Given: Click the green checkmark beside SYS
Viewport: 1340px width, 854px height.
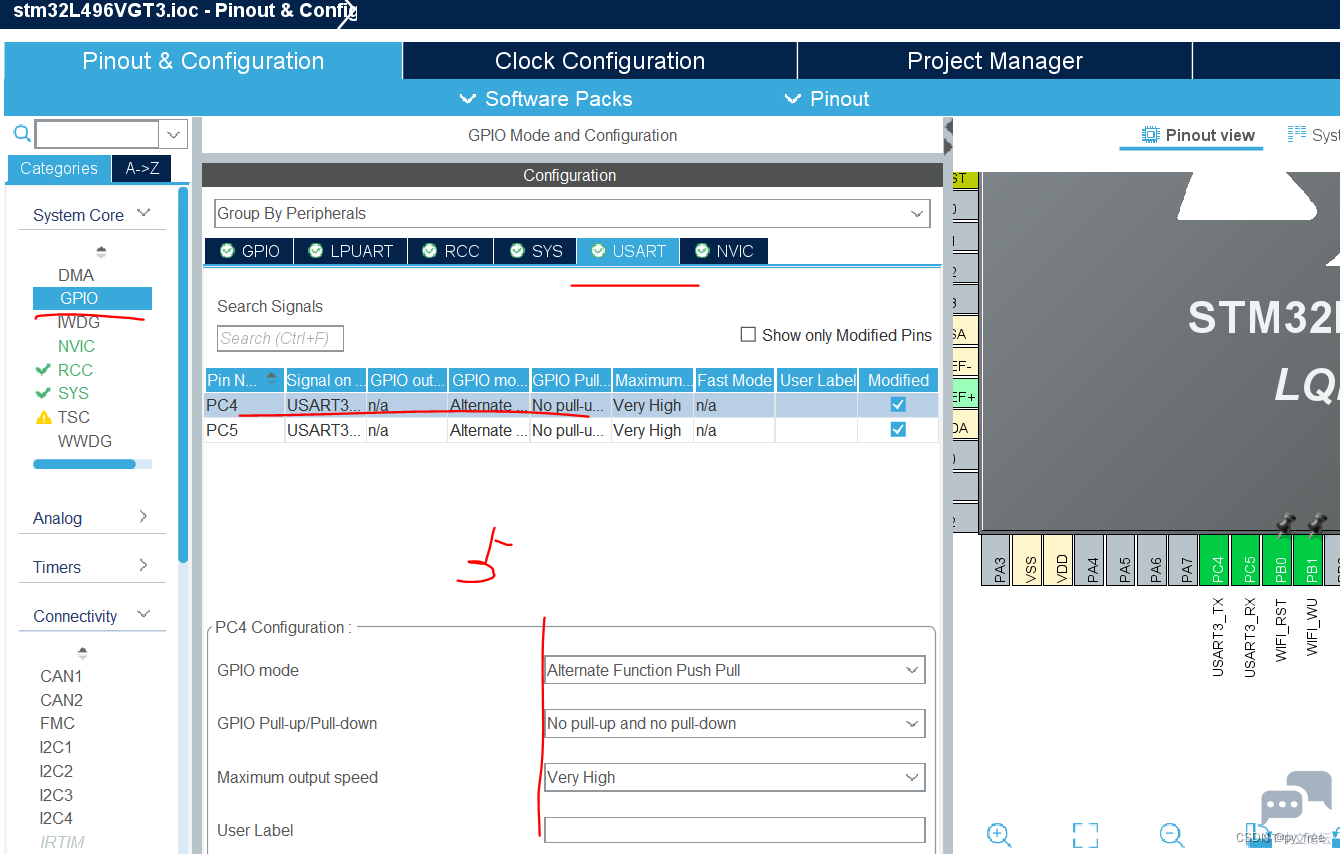Looking at the screenshot, I should (x=43, y=393).
